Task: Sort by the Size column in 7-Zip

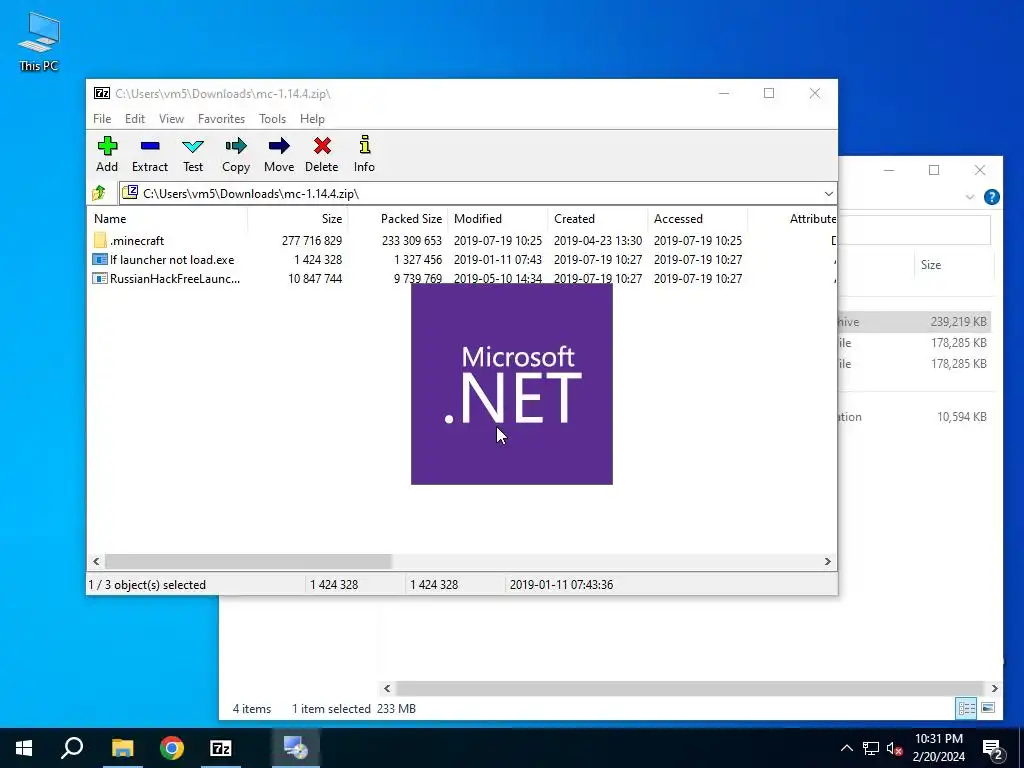Action: point(297,219)
